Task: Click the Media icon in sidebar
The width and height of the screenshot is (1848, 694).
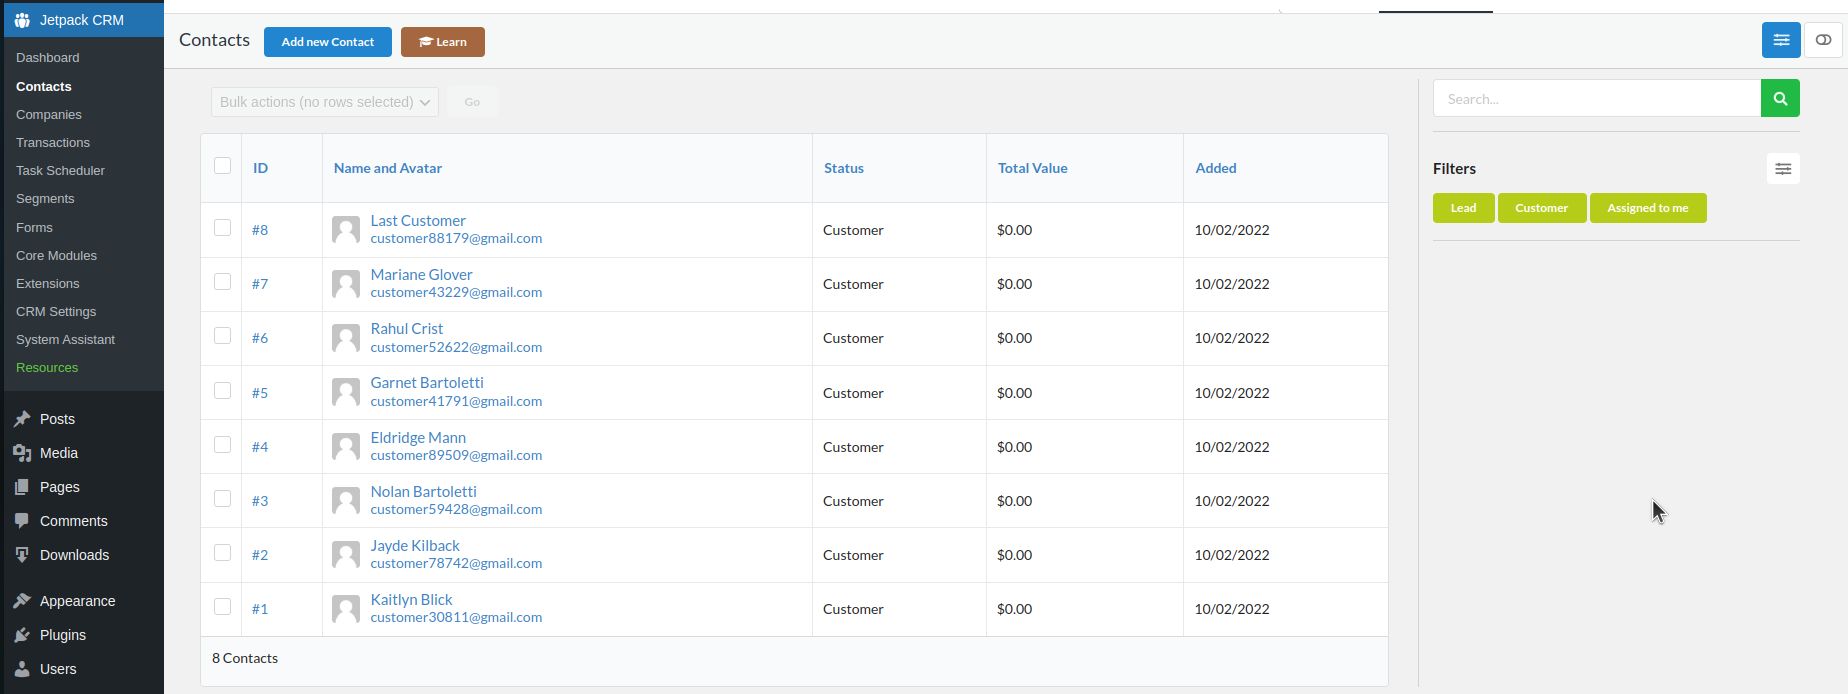Action: (x=22, y=453)
